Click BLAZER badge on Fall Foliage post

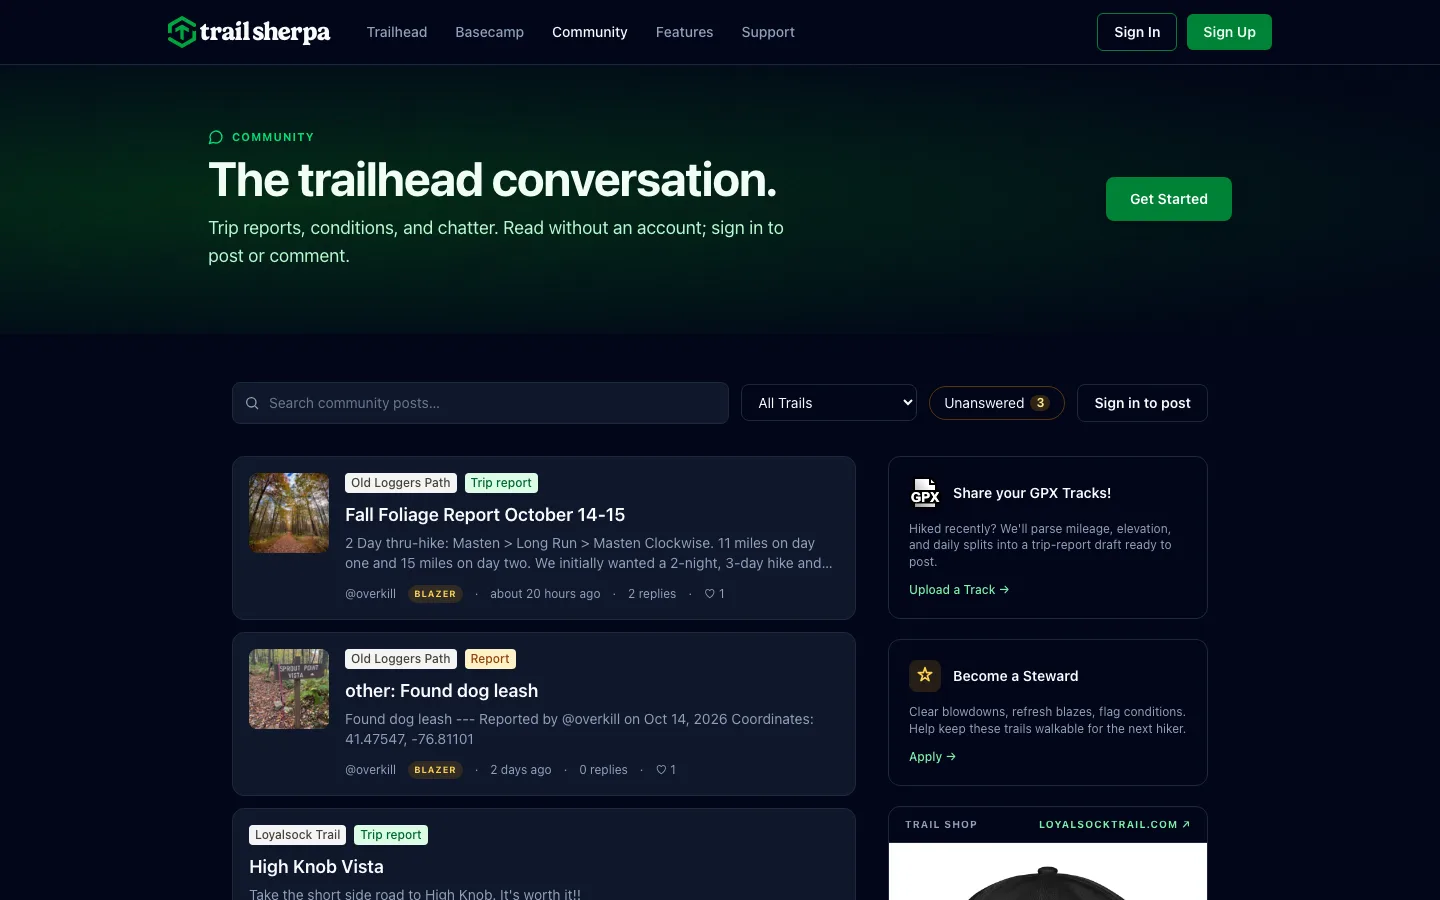(435, 594)
